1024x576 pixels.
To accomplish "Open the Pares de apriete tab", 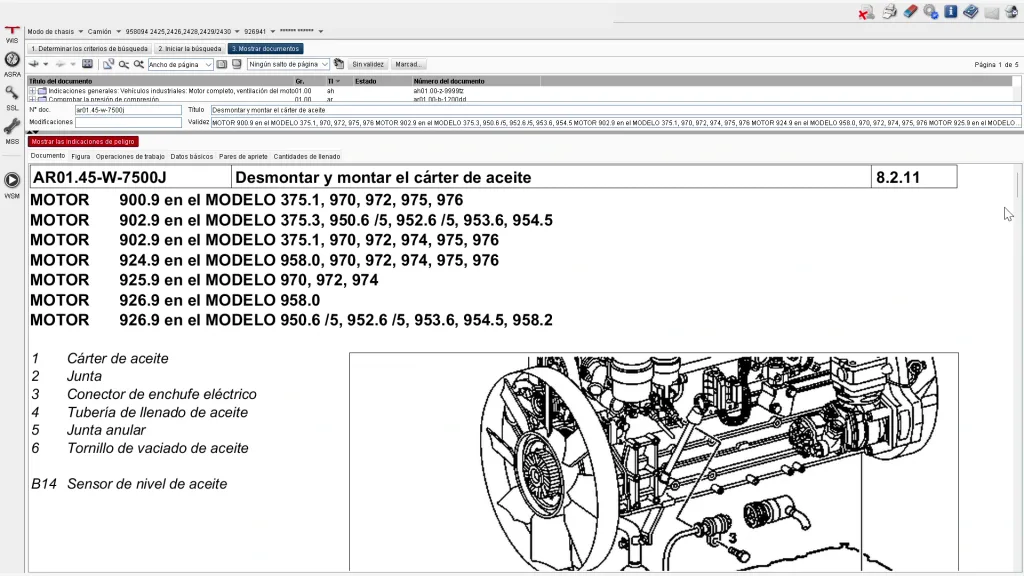I will tap(243, 157).
